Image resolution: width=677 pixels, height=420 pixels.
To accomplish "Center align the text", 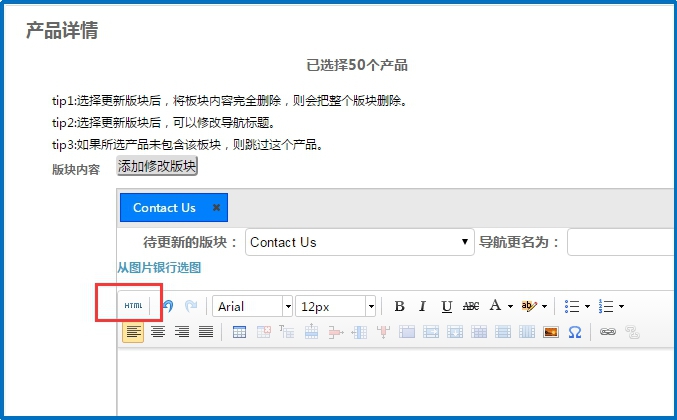I will pos(158,332).
